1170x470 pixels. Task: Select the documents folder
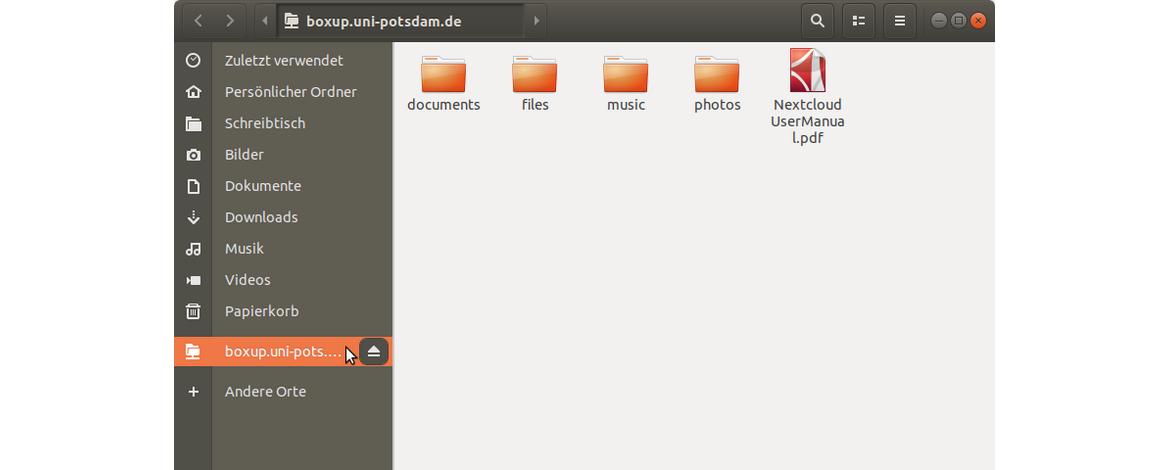click(443, 82)
